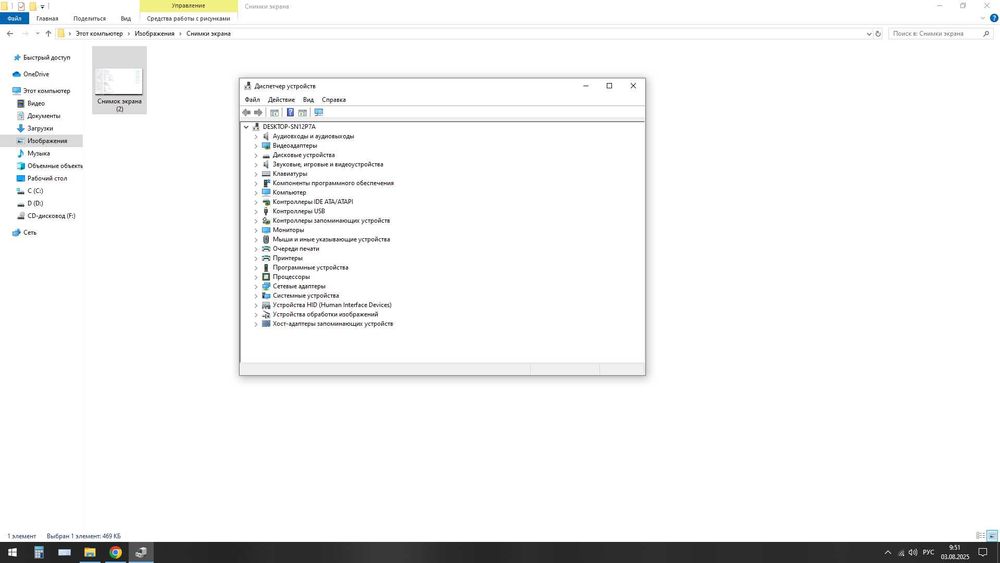This screenshot has height=563, width=1000.
Task: Expand the Мониторы node
Action: click(x=256, y=230)
